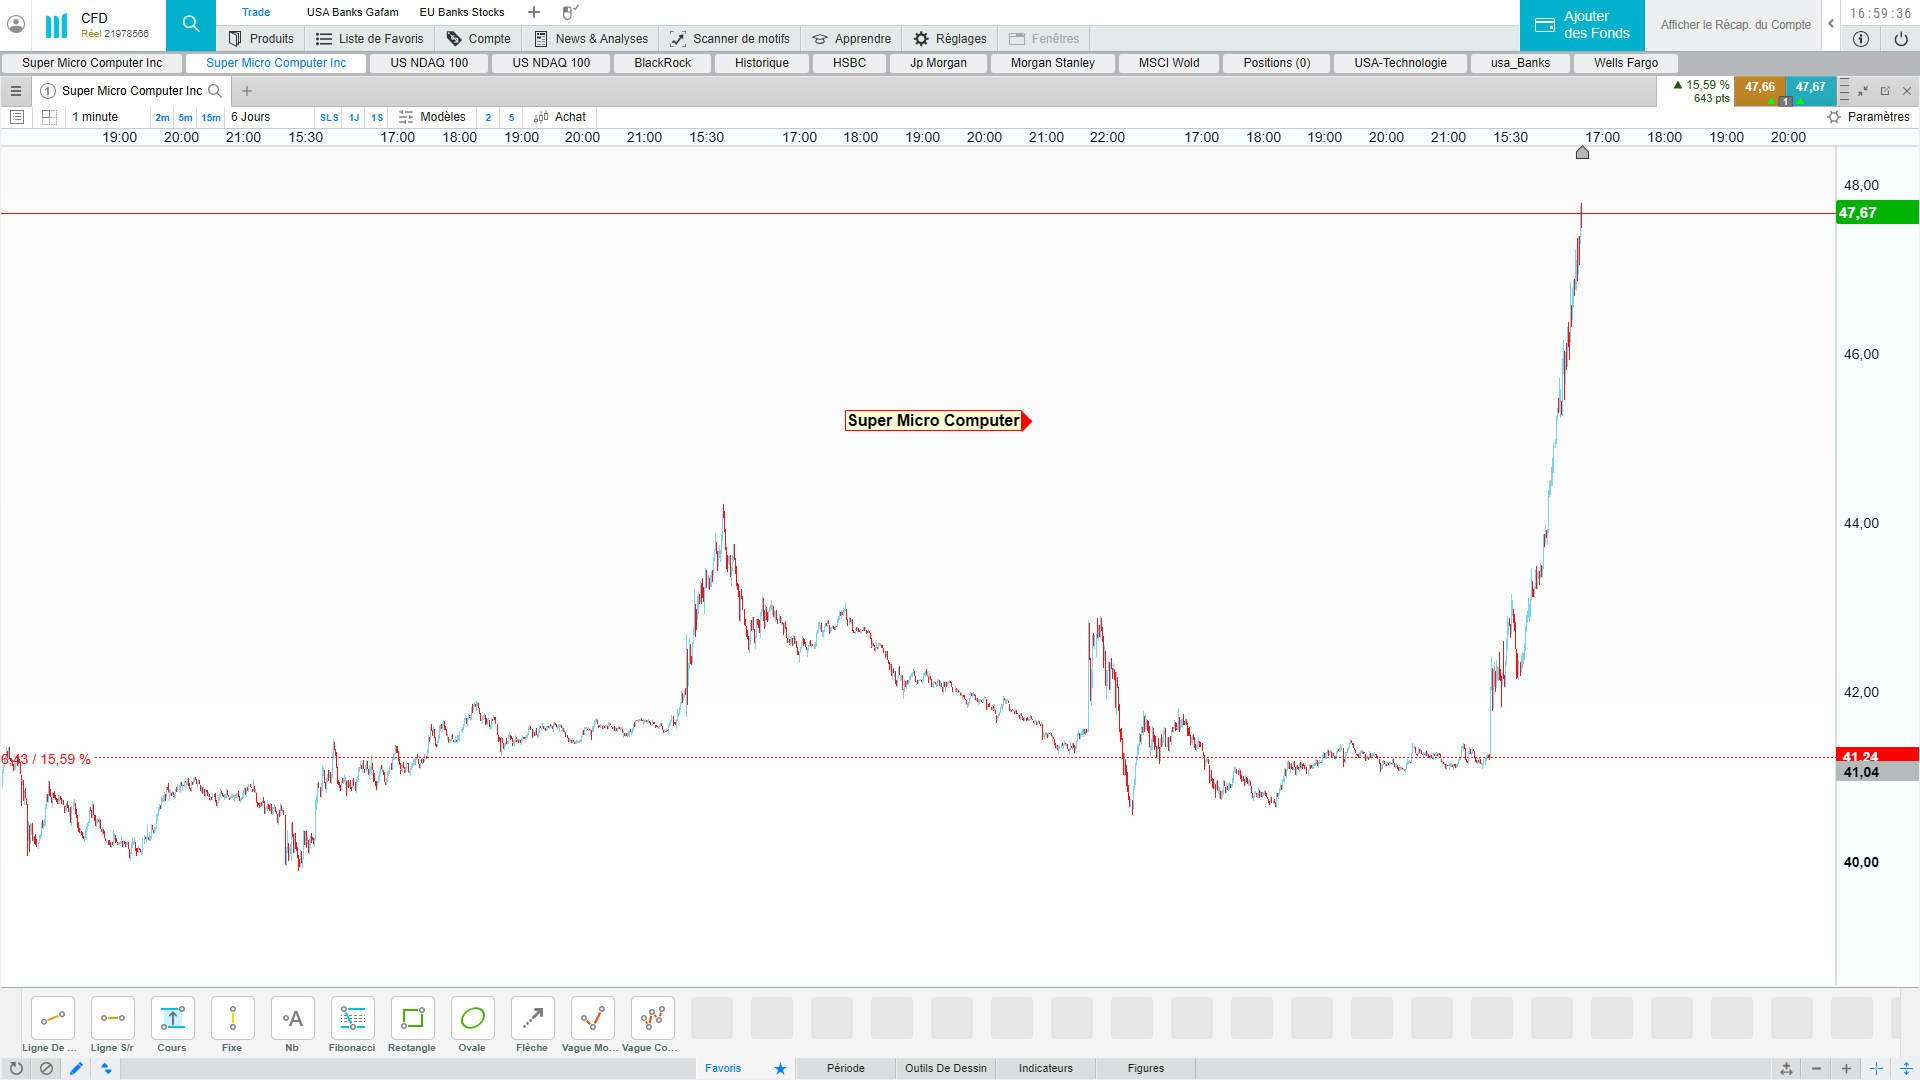Select the Ligne S/r horizontal line tool
Screen dimensions: 1920x1080
pyautogui.click(x=112, y=1019)
